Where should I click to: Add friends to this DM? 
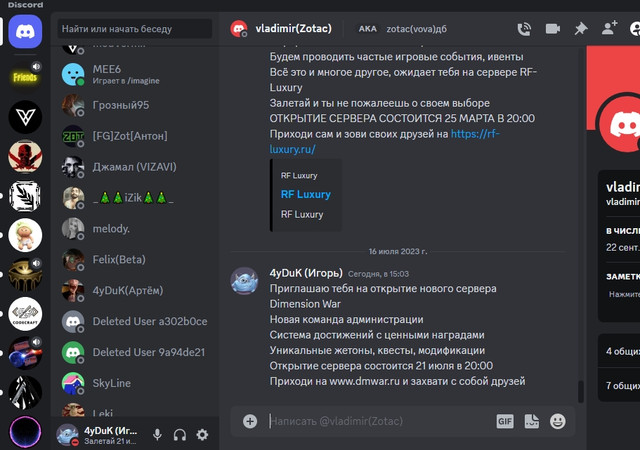[x=609, y=29]
